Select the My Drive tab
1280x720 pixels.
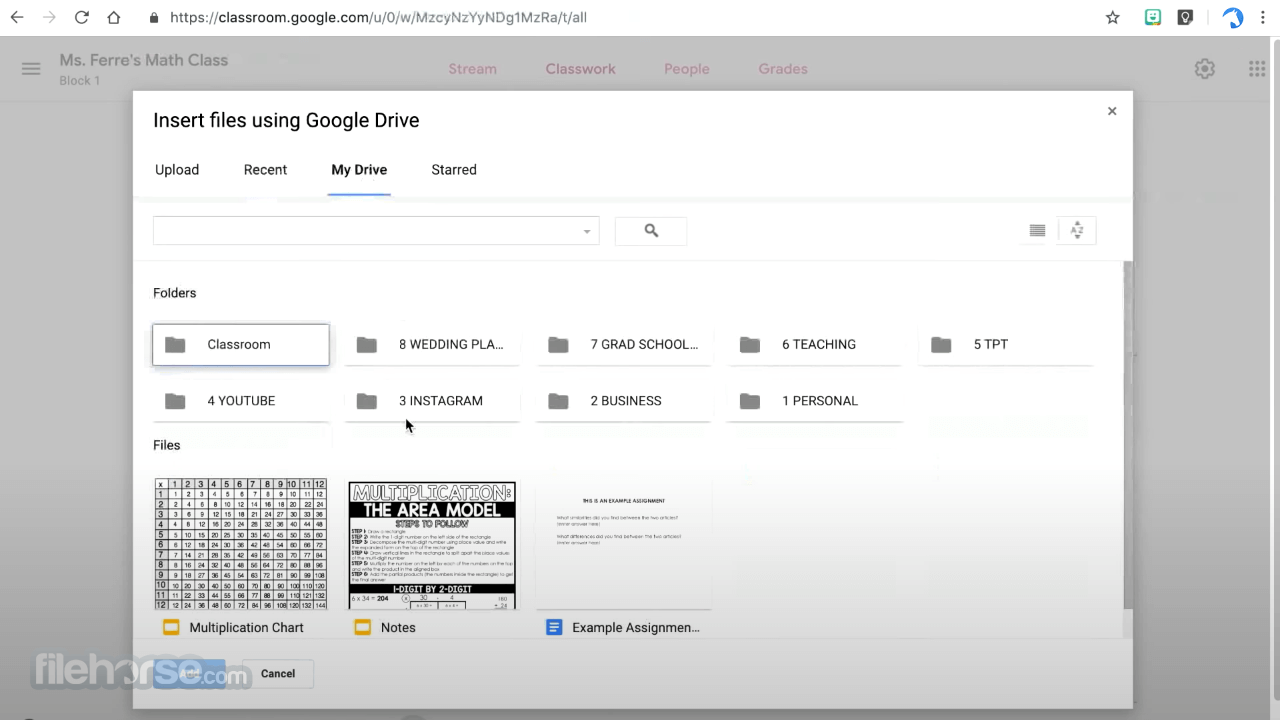359,170
